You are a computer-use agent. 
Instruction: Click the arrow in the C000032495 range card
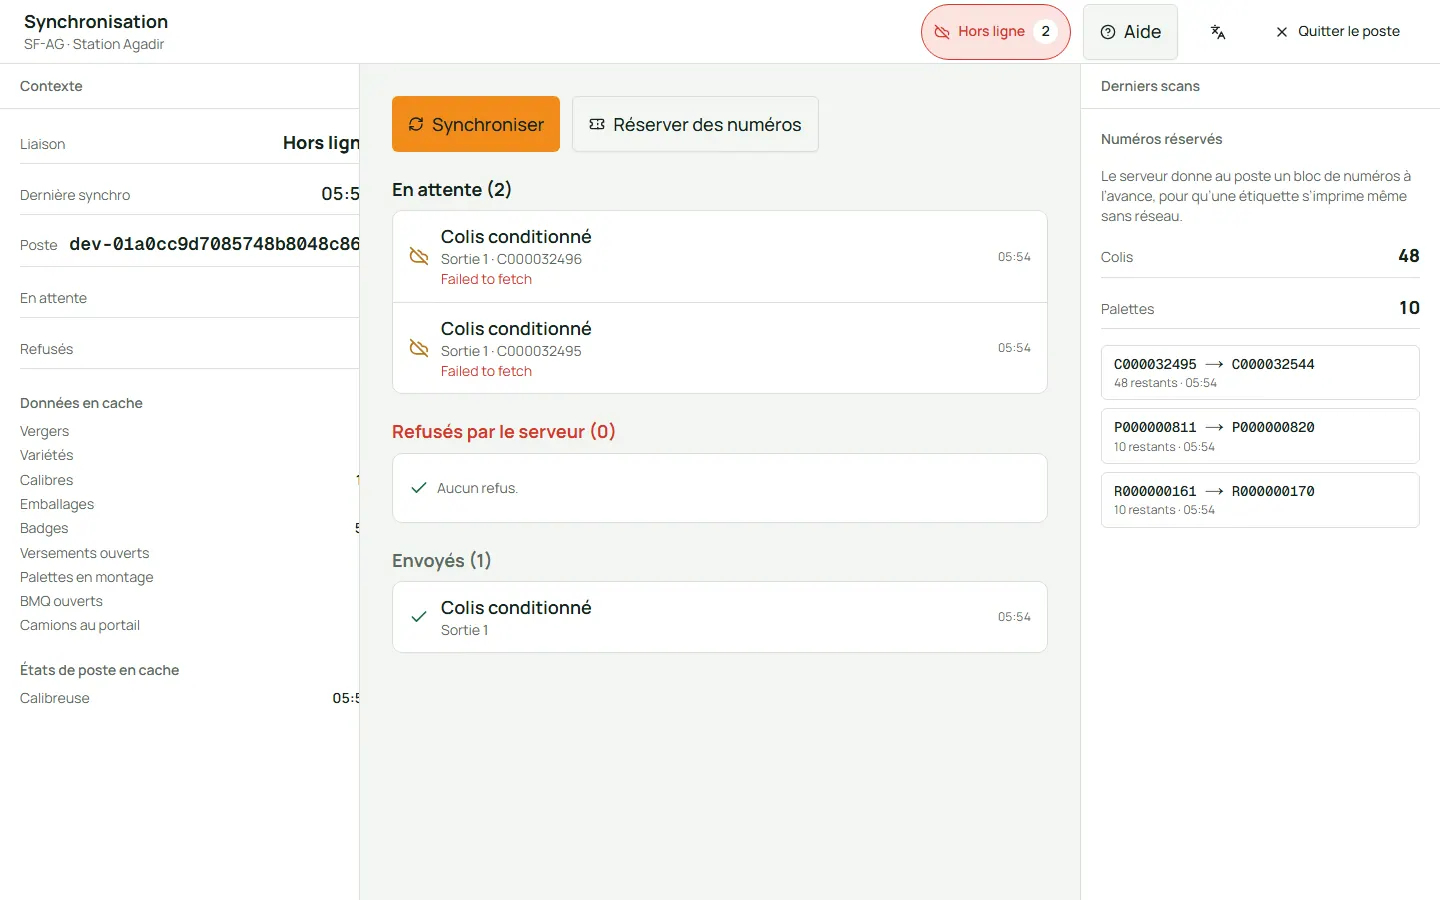[1214, 364]
